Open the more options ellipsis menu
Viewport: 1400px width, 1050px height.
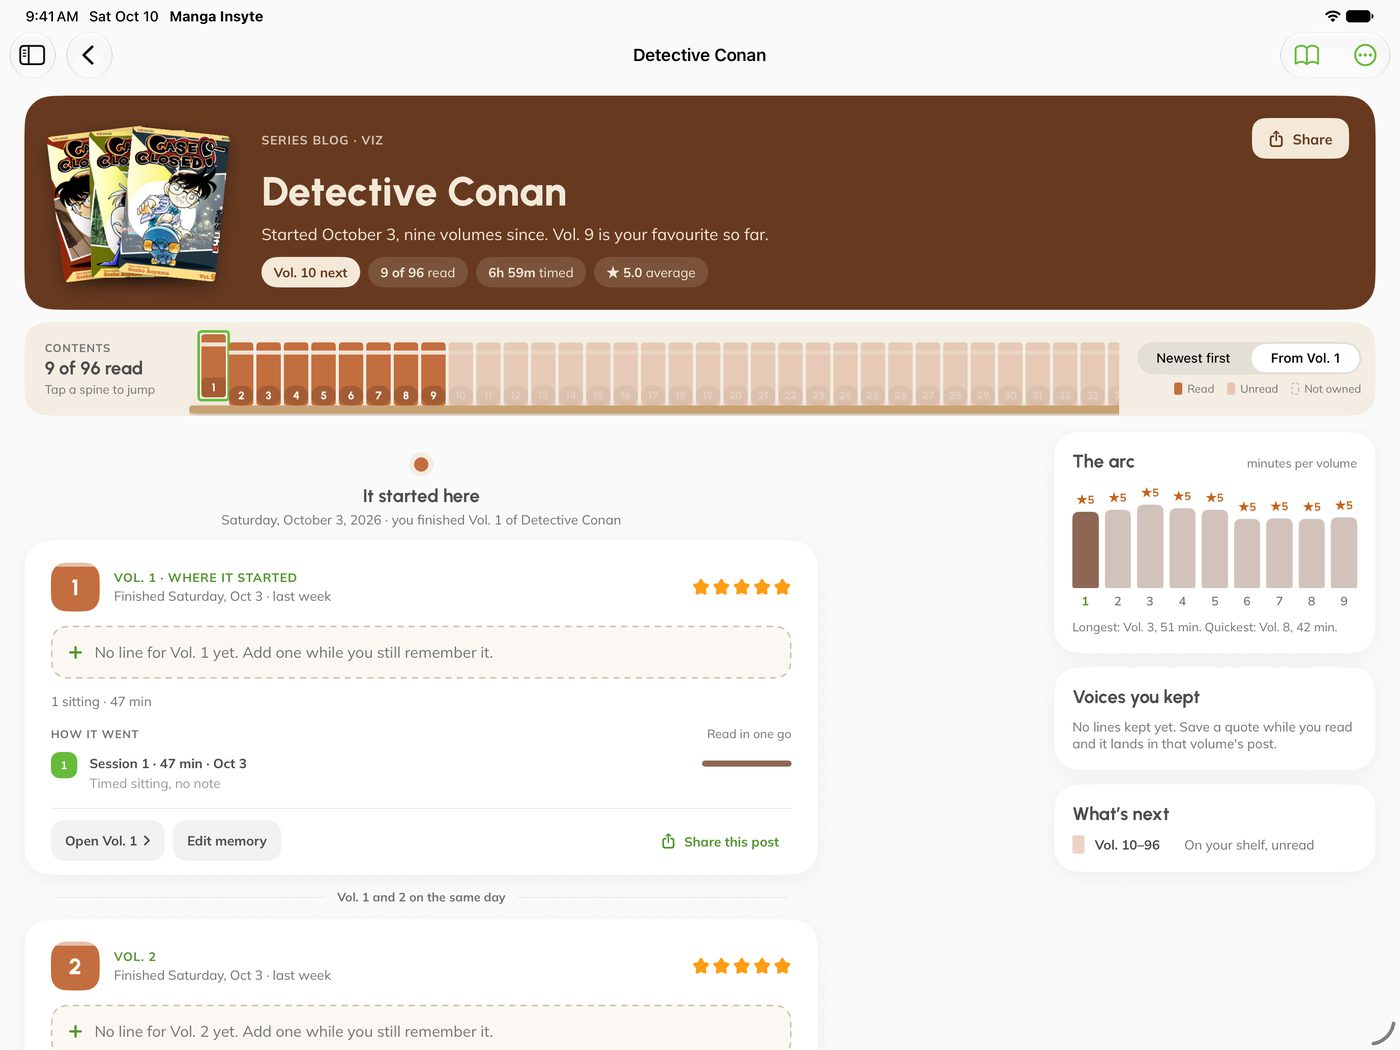point(1365,55)
